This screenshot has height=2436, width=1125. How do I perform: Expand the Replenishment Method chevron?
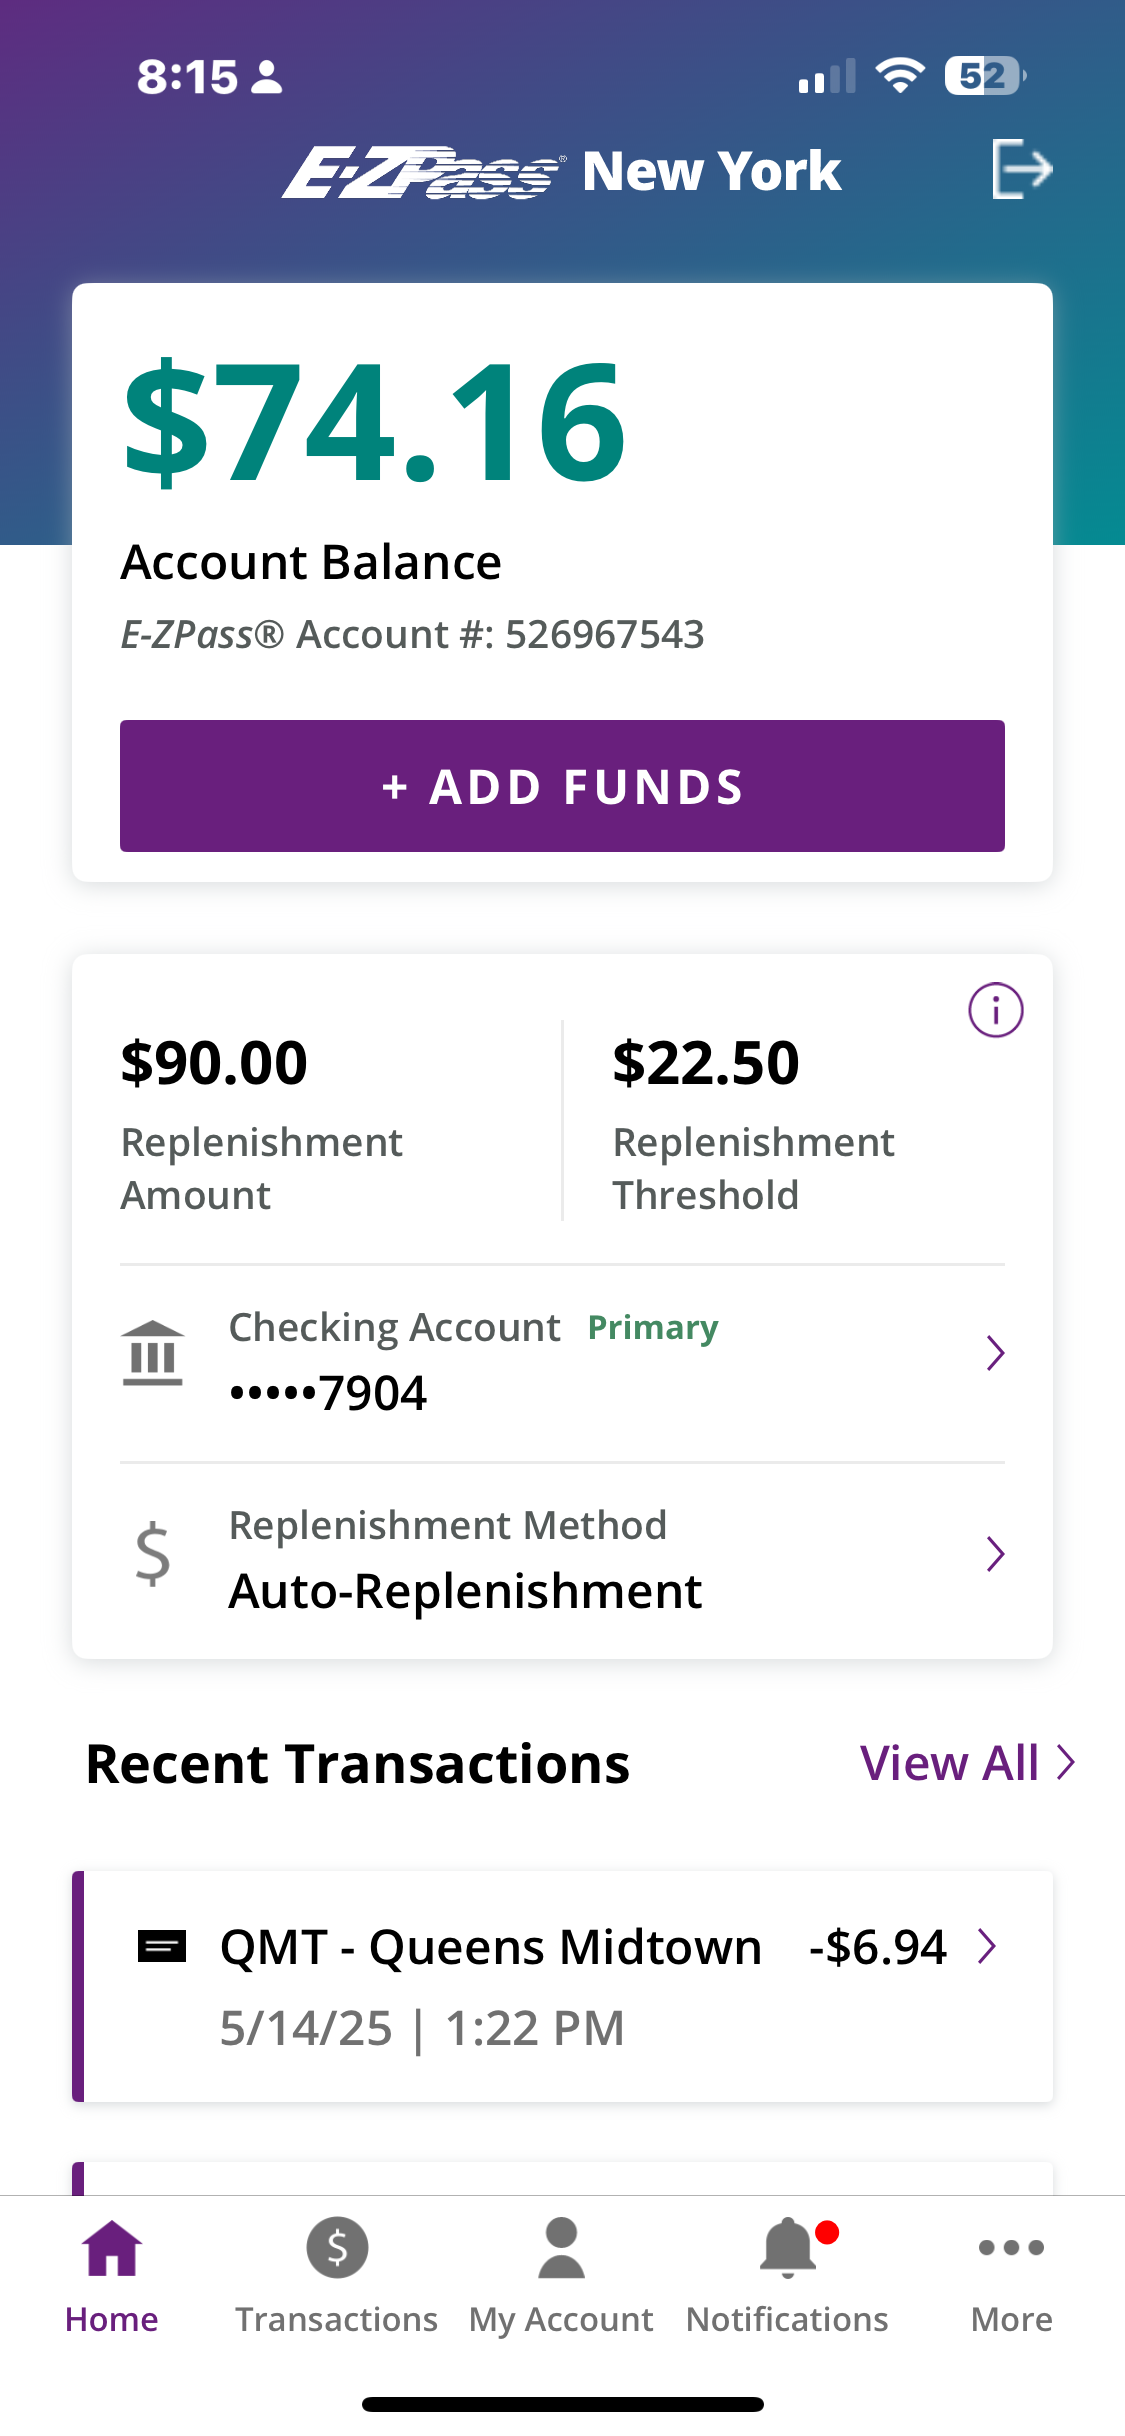coord(994,1554)
